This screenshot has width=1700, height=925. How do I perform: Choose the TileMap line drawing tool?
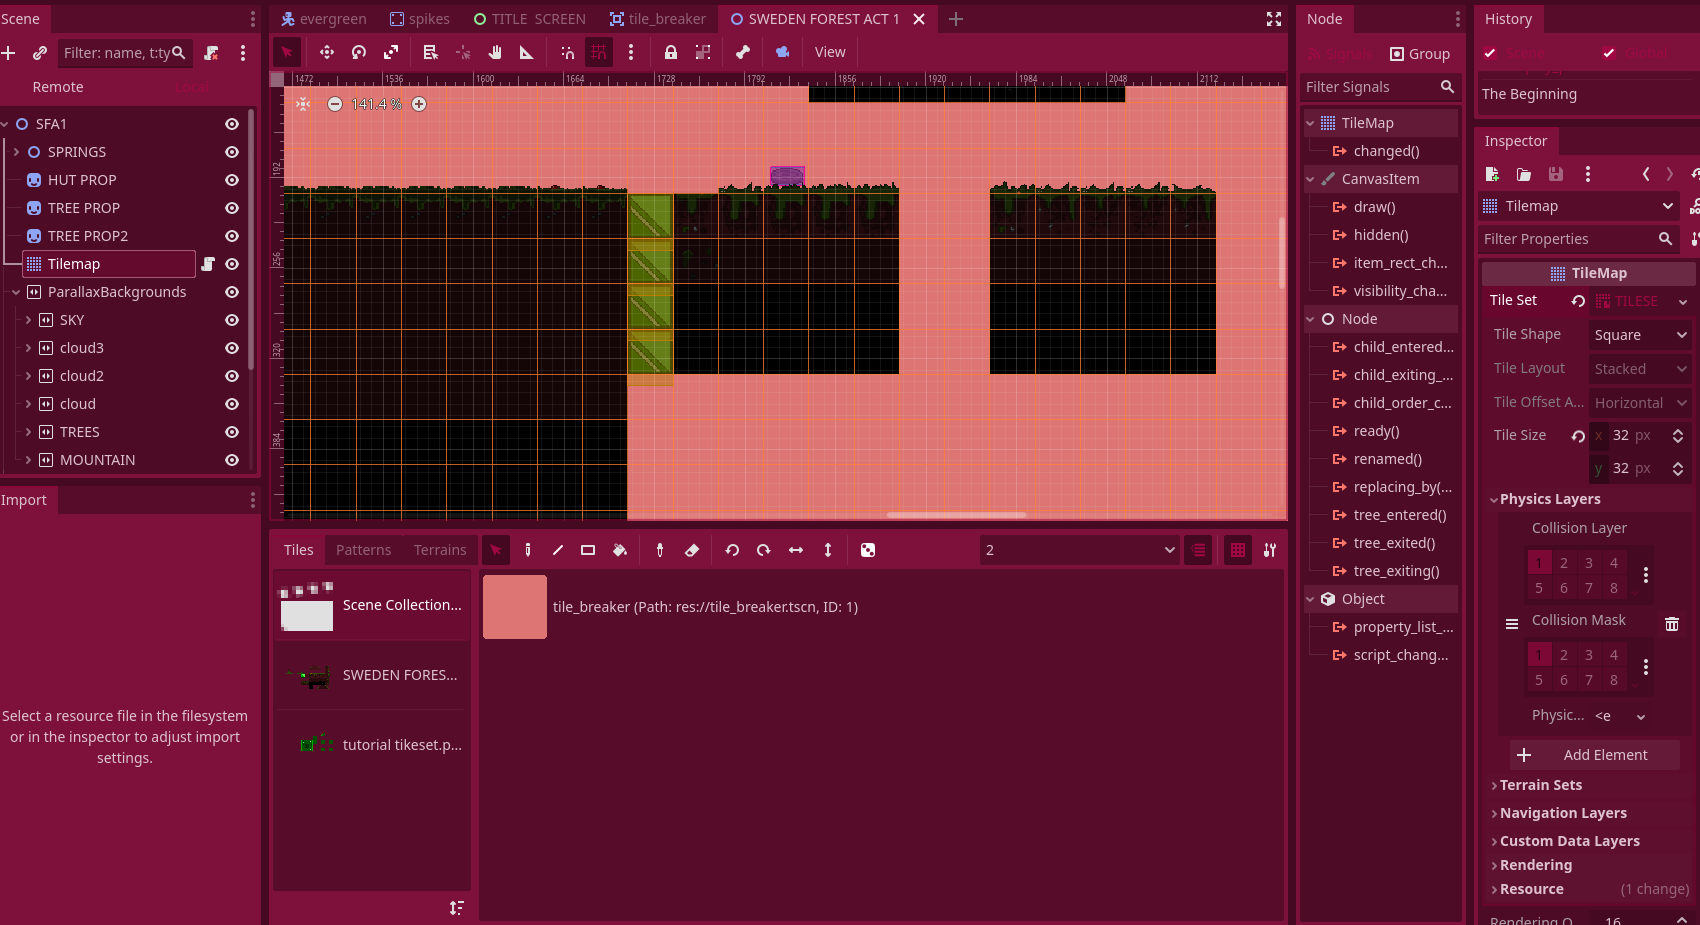558,550
